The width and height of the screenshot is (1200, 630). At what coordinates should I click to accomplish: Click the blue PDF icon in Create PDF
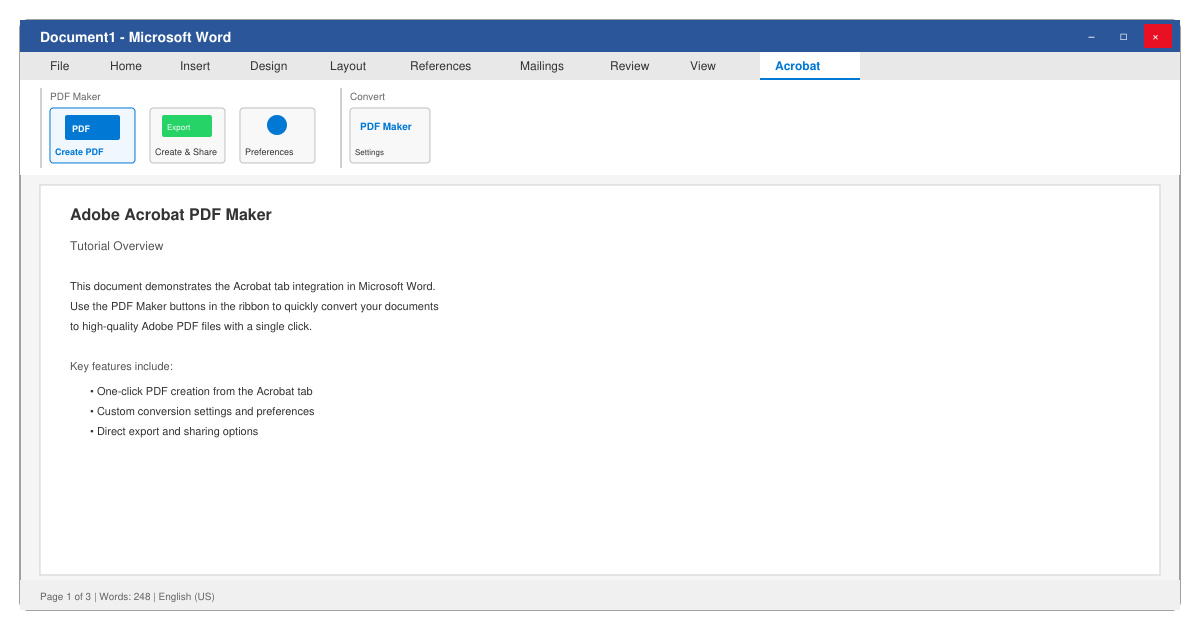pos(92,128)
